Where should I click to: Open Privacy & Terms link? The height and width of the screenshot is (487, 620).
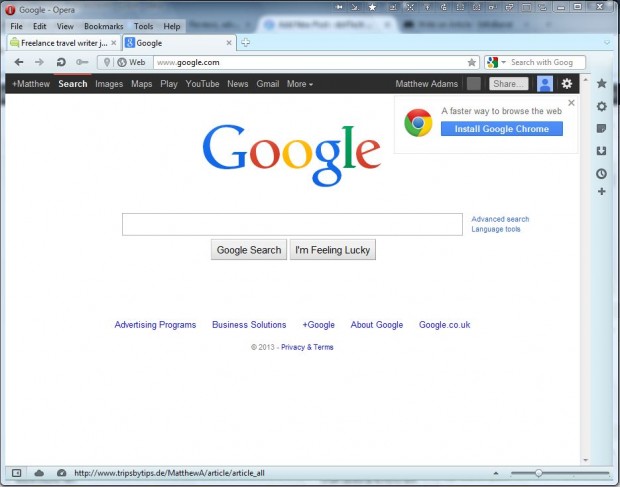coord(307,347)
